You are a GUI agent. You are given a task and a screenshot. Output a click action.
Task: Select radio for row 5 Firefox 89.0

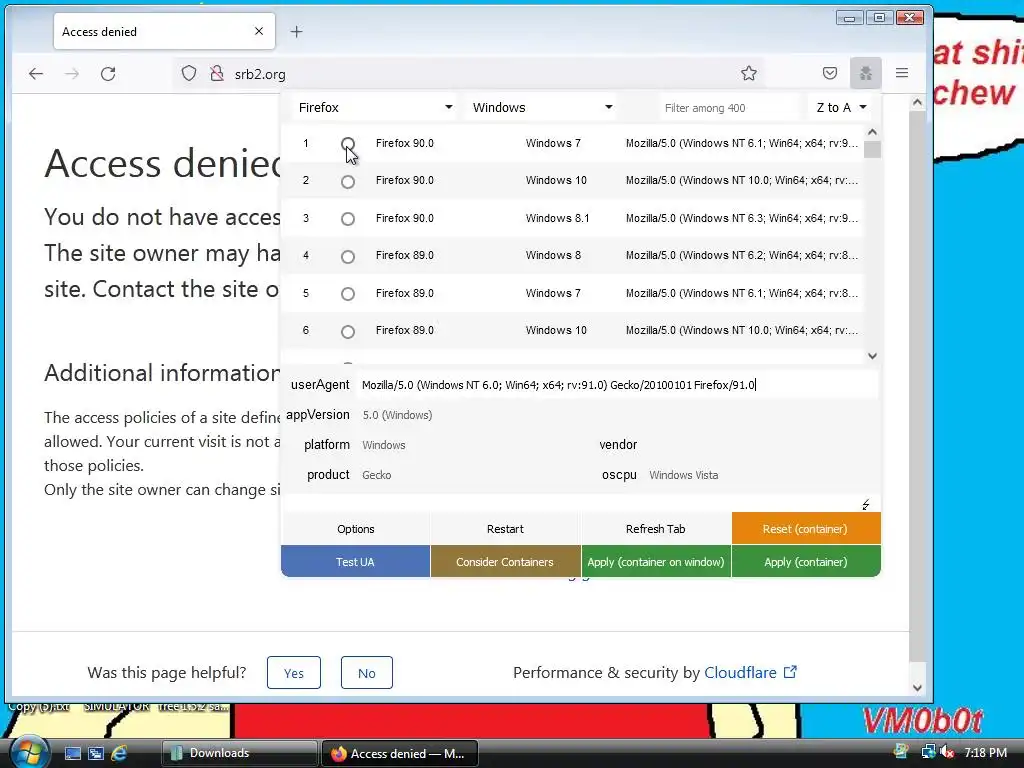pos(348,294)
